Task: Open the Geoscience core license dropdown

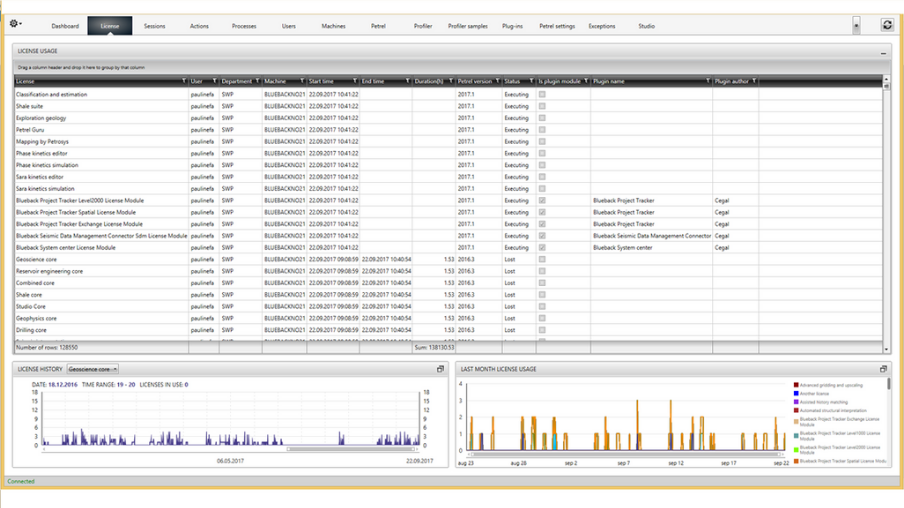Action: [93, 369]
